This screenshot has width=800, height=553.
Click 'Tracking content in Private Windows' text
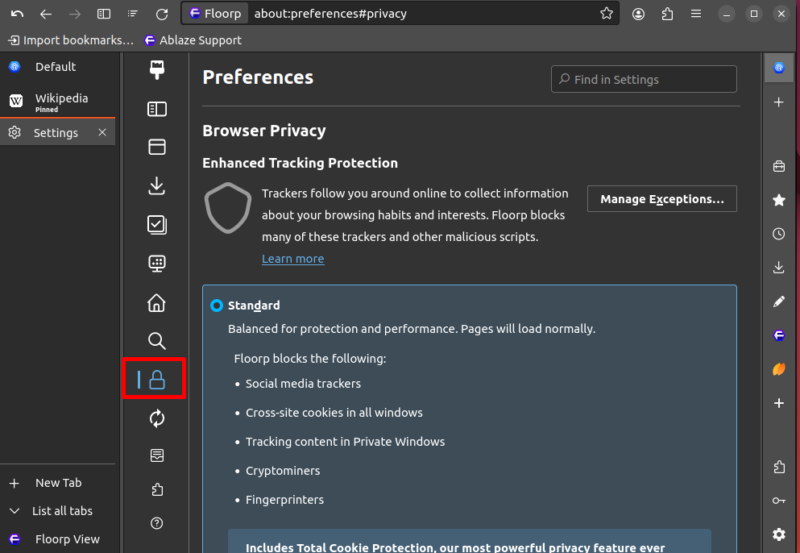[345, 442]
